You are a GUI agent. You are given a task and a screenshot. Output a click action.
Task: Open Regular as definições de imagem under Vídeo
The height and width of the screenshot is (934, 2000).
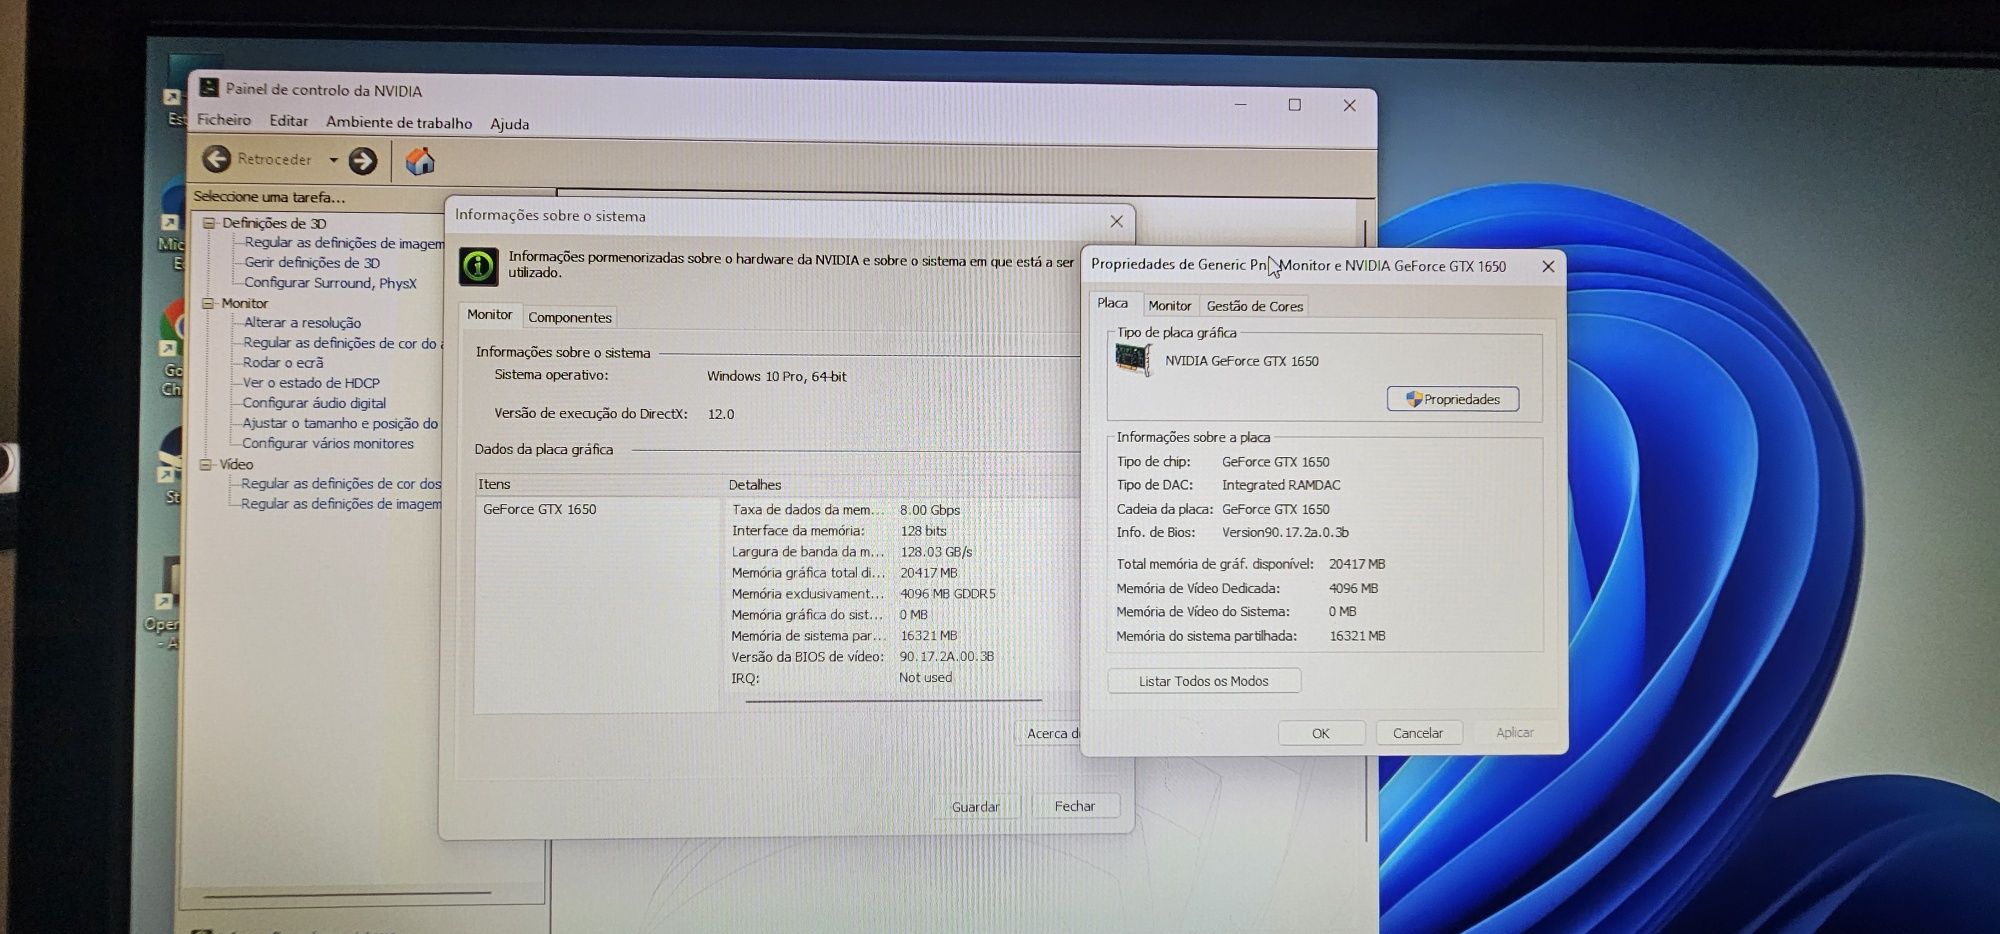point(341,504)
